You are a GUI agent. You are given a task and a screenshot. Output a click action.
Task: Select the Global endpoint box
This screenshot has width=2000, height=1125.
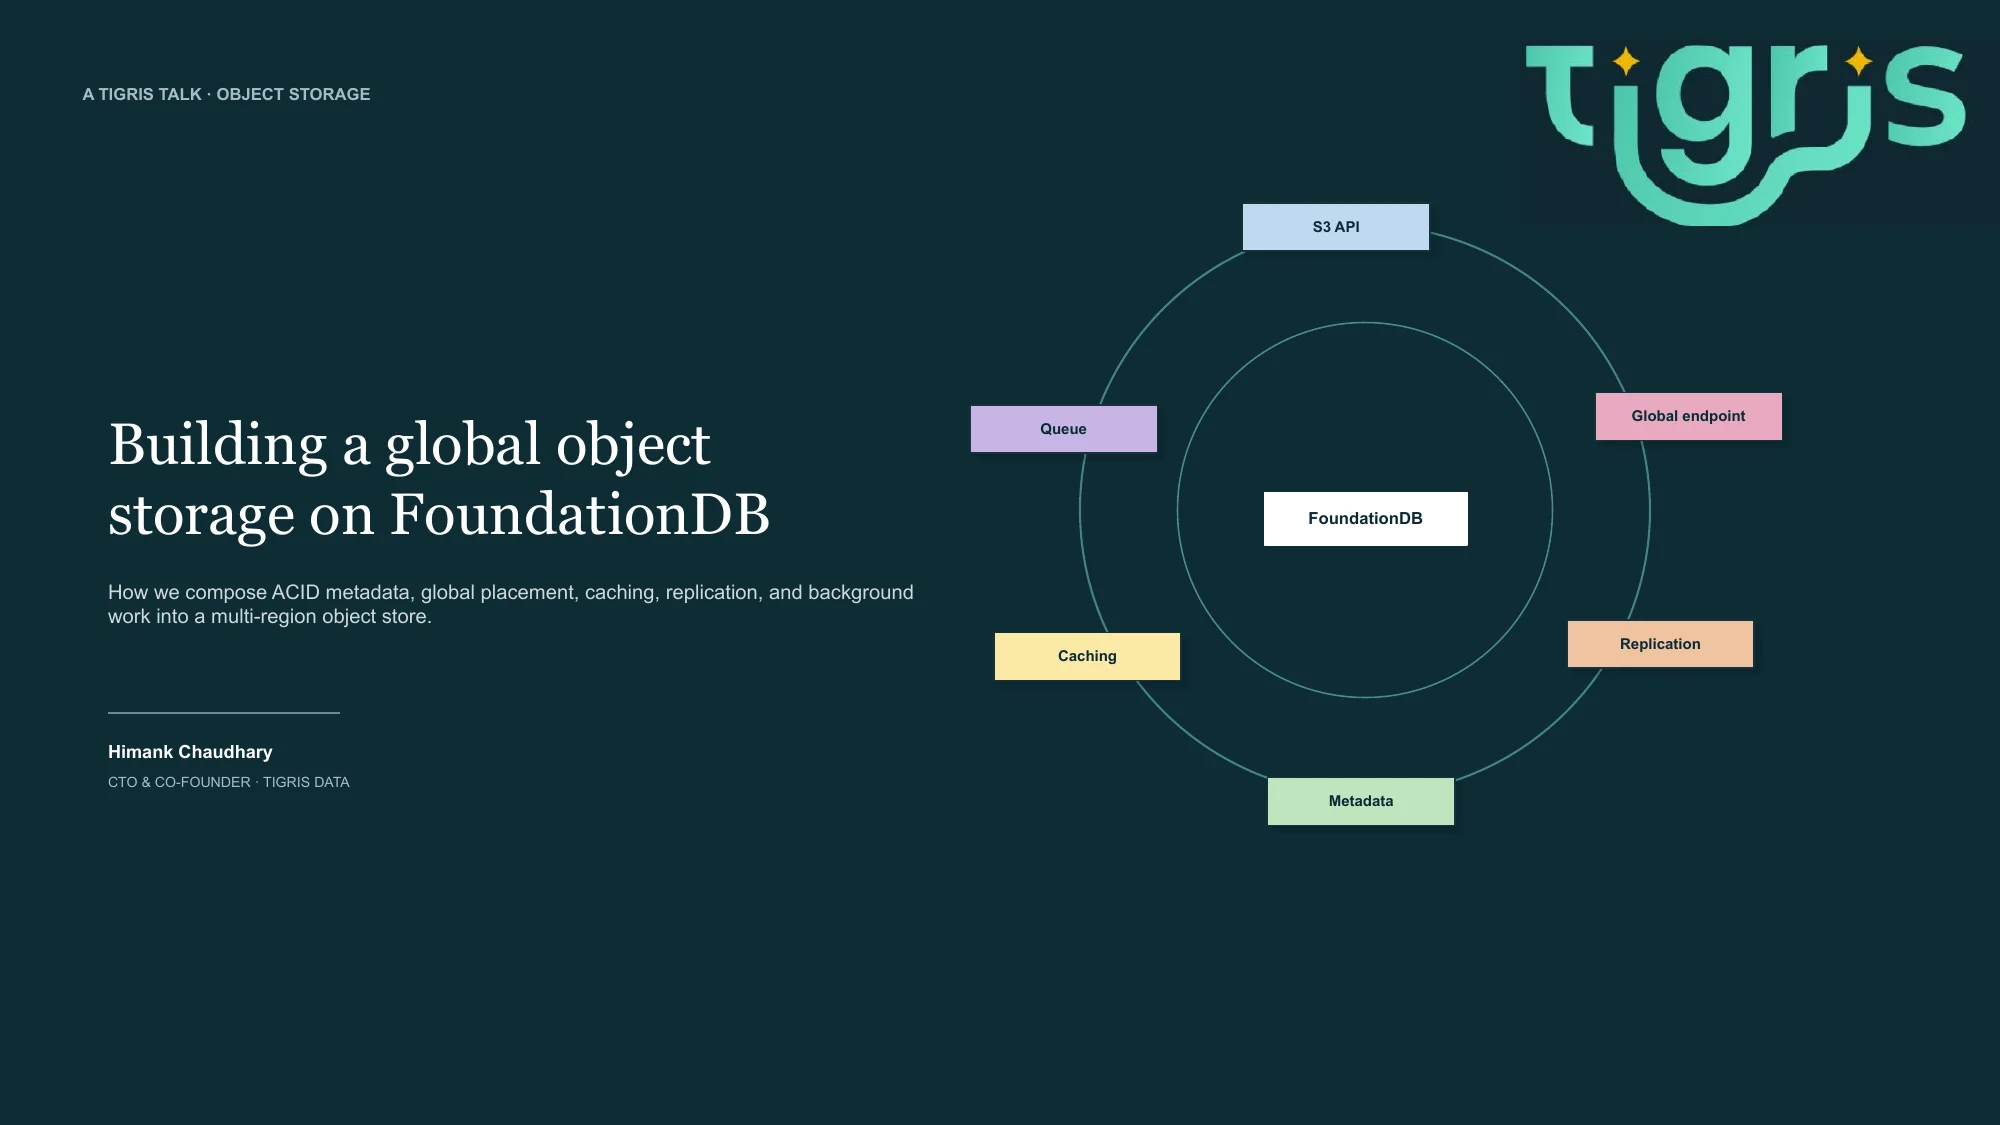[1689, 416]
